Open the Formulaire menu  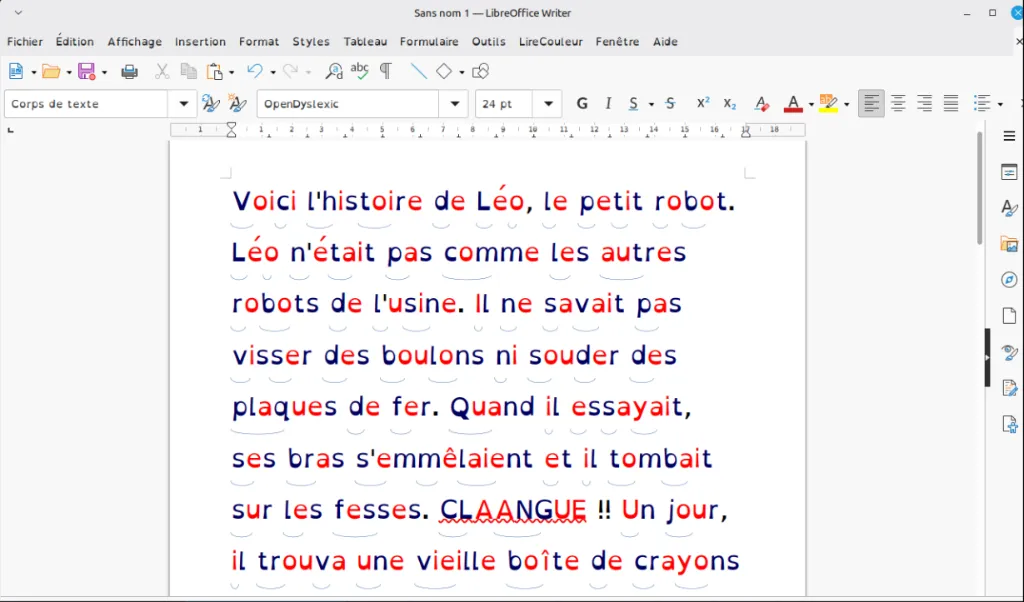pos(429,42)
